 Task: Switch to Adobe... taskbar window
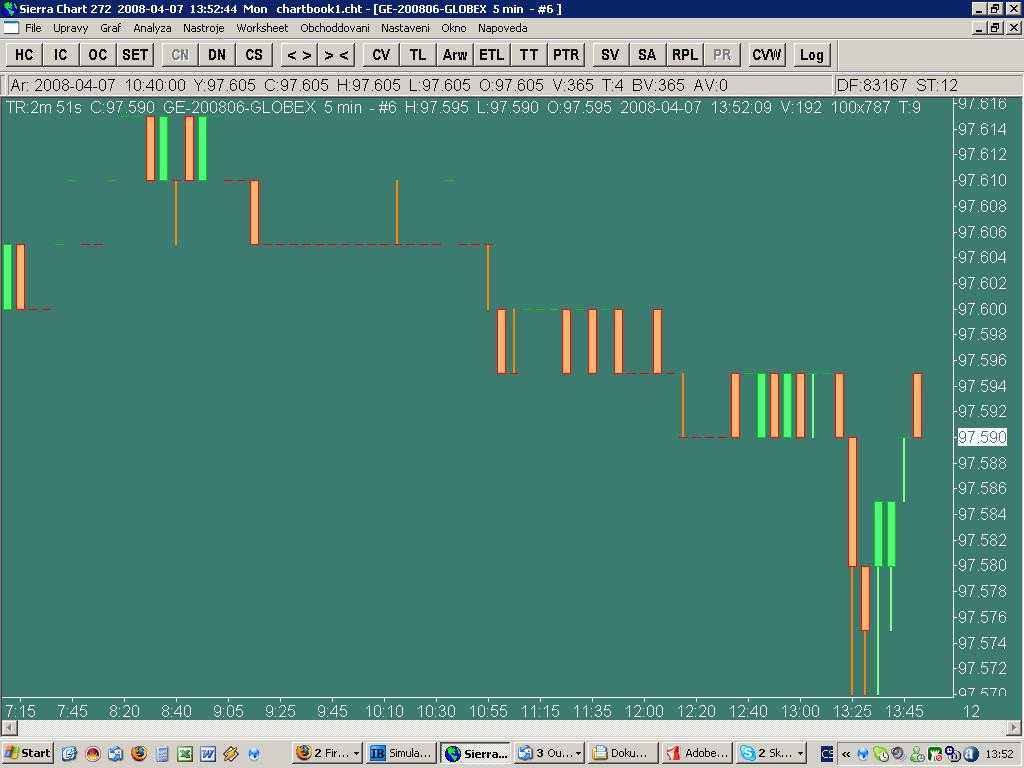pyautogui.click(x=697, y=753)
